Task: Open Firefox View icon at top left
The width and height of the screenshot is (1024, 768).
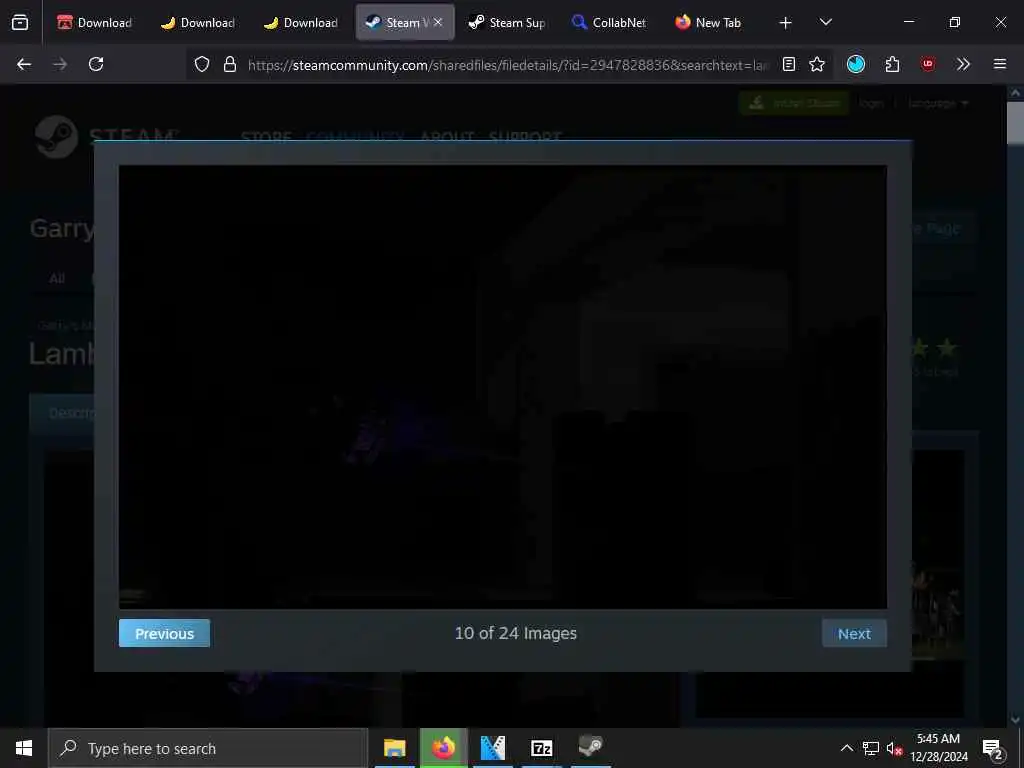Action: (20, 22)
